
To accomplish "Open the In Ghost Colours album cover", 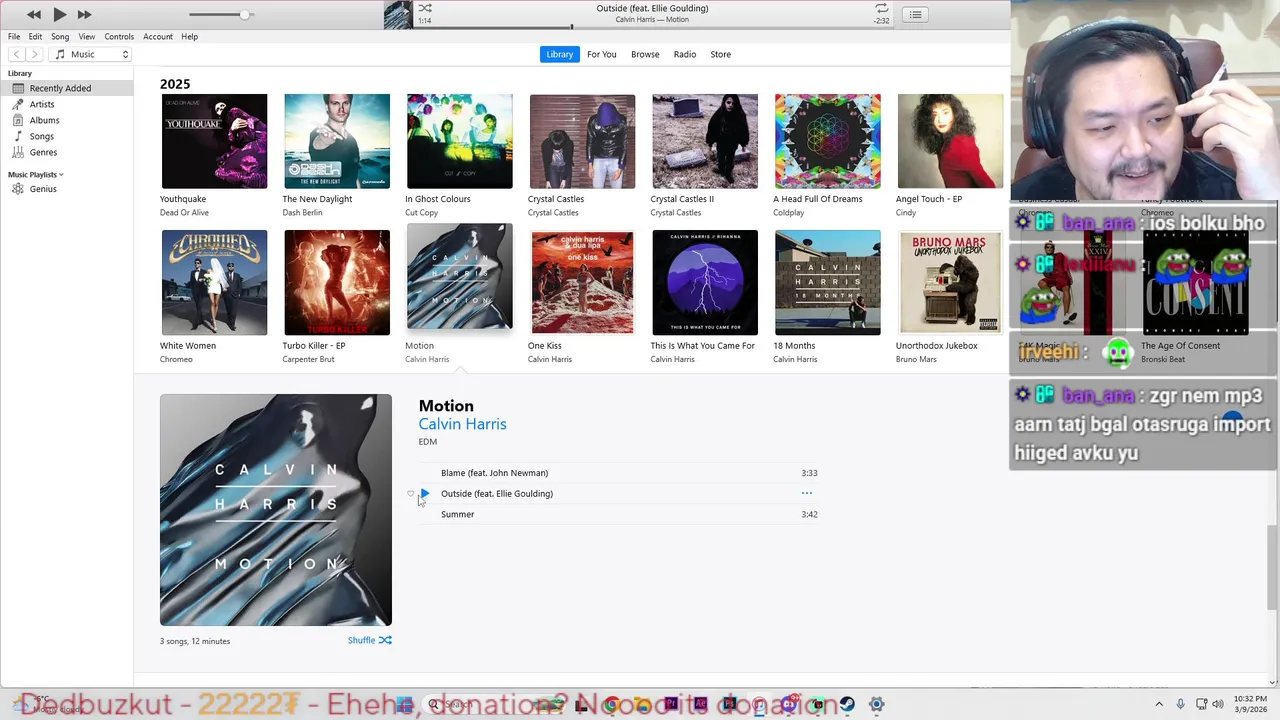I will pyautogui.click(x=459, y=141).
